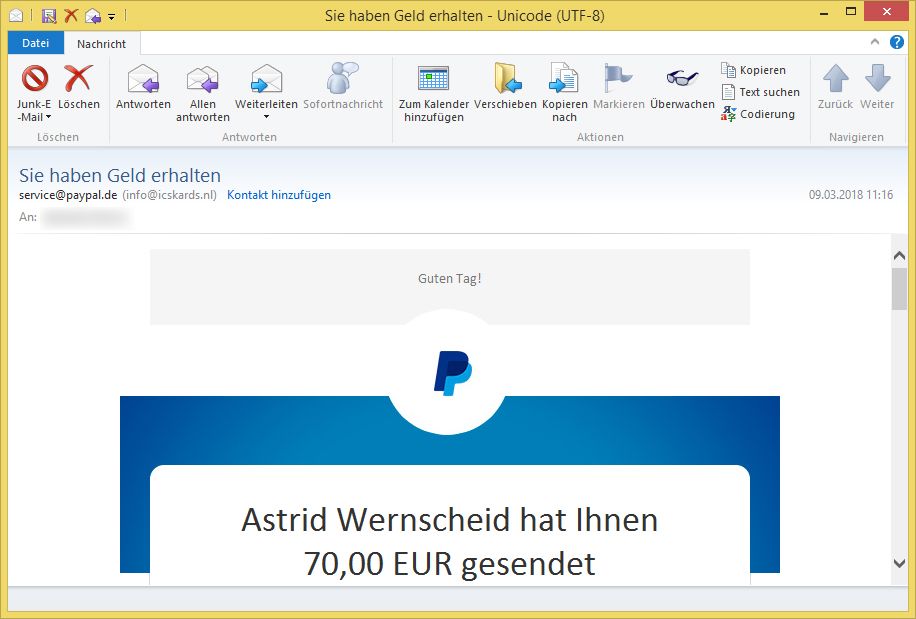Click the PayPal logo in the email
The image size is (916, 619).
[x=453, y=373]
